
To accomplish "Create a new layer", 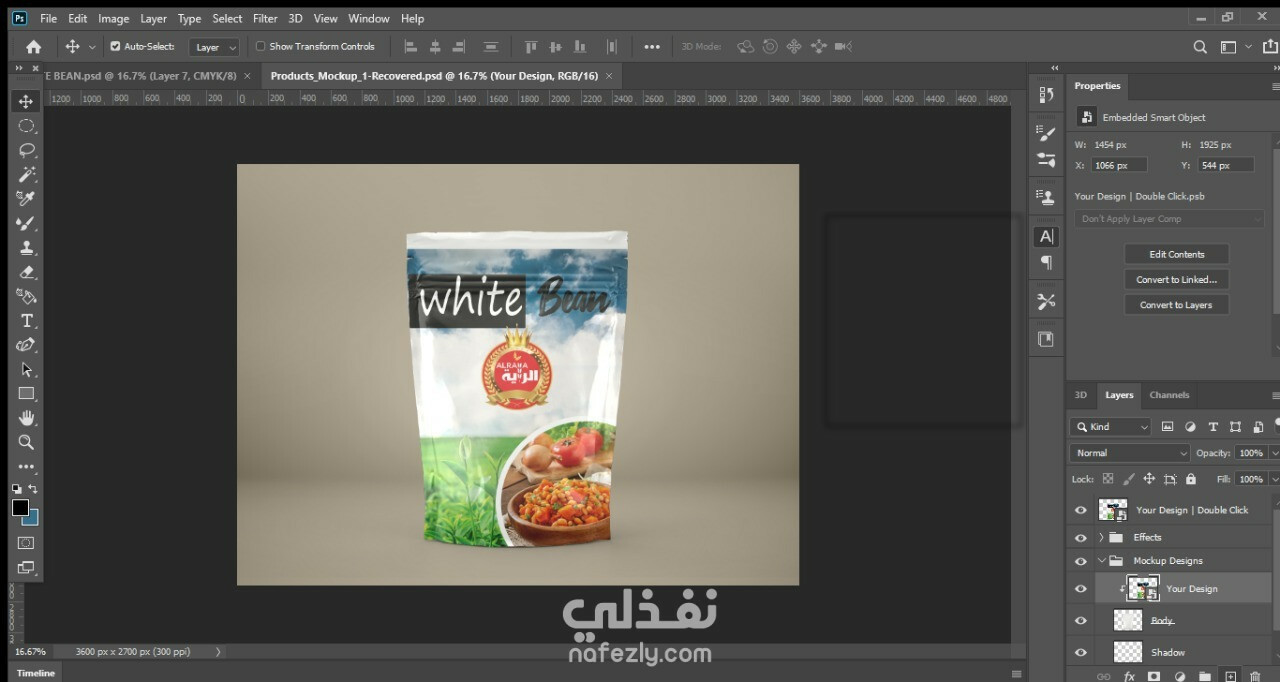I will coord(1230,676).
